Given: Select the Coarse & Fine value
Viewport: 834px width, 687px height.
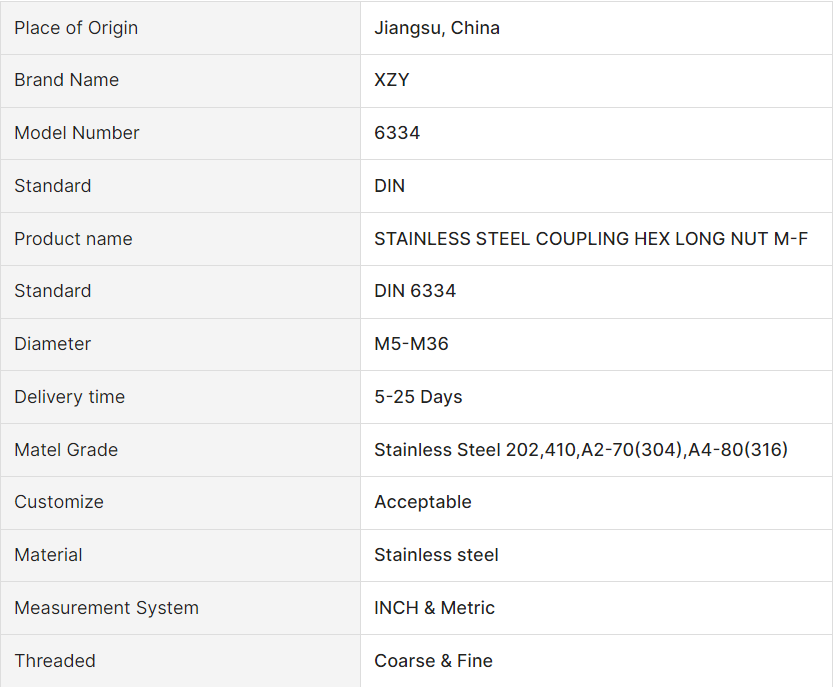Looking at the screenshot, I should pyautogui.click(x=433, y=661).
